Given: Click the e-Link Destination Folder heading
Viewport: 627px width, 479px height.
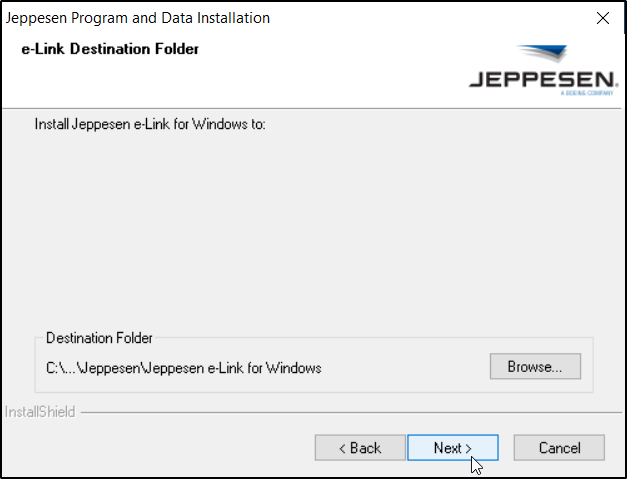Looking at the screenshot, I should (x=109, y=49).
